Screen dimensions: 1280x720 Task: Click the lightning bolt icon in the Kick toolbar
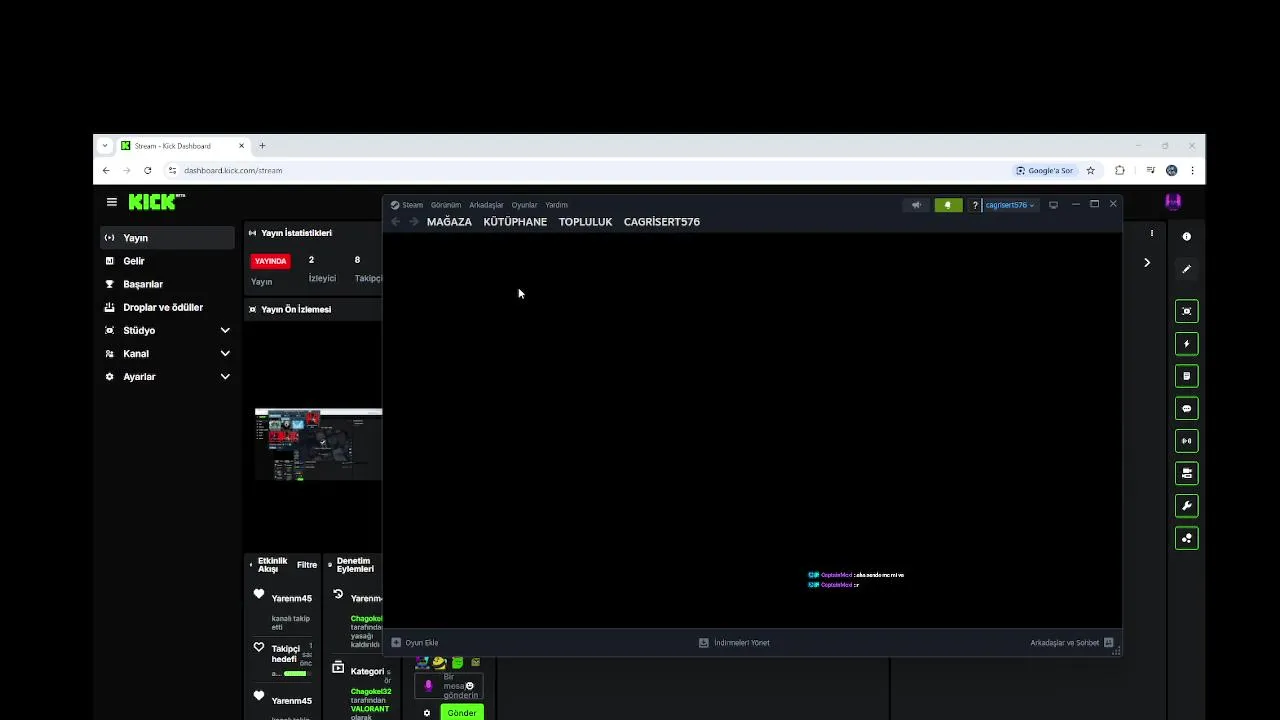(x=1187, y=344)
